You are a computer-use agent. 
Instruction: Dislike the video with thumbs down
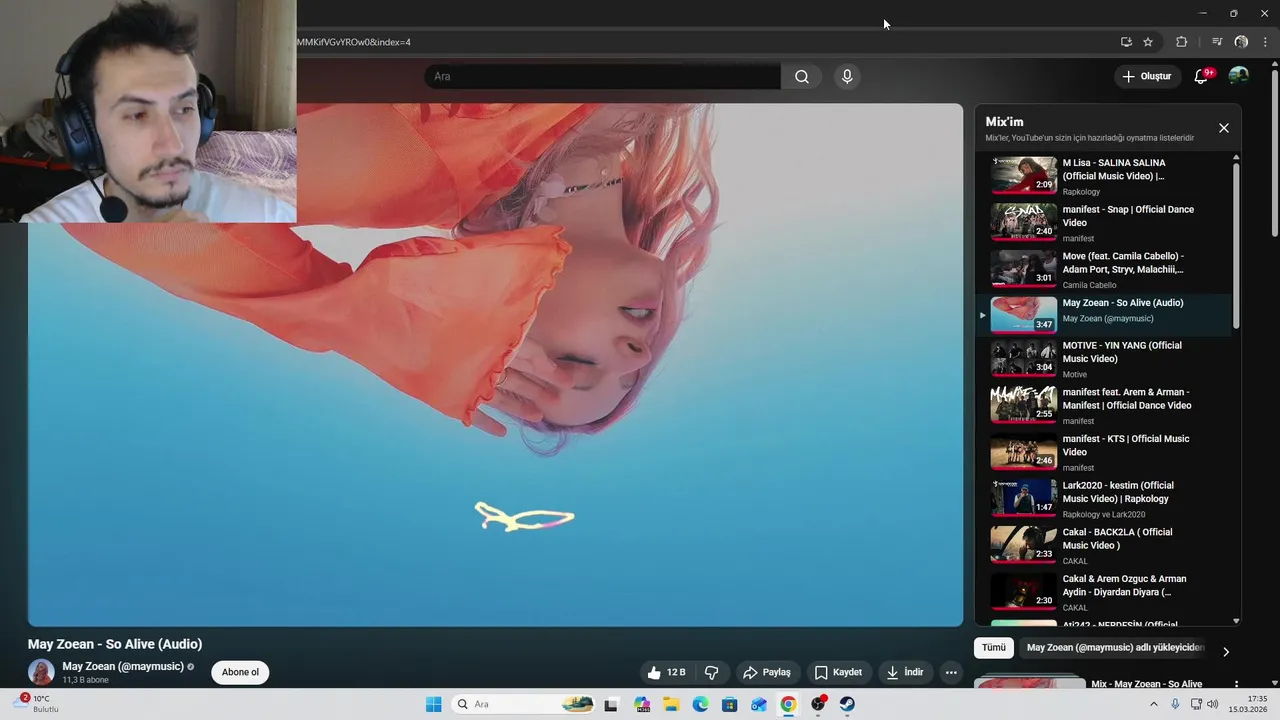pos(712,673)
